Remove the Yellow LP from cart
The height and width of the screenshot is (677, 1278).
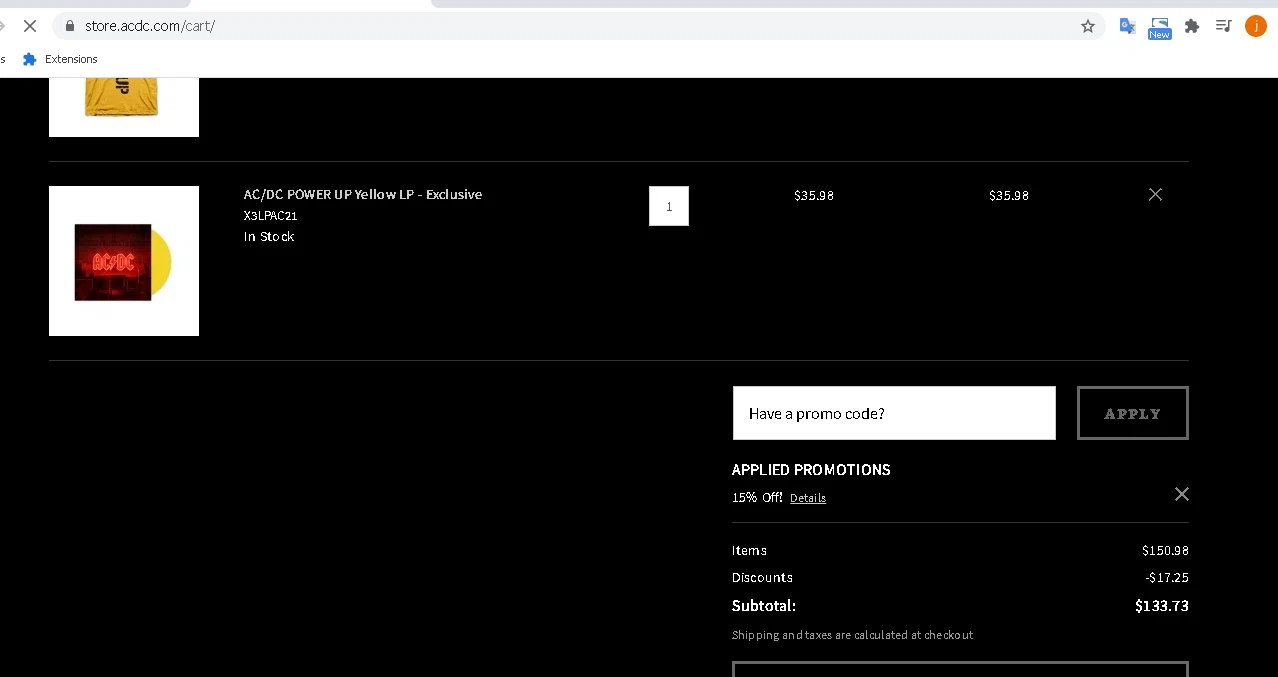pos(1155,194)
